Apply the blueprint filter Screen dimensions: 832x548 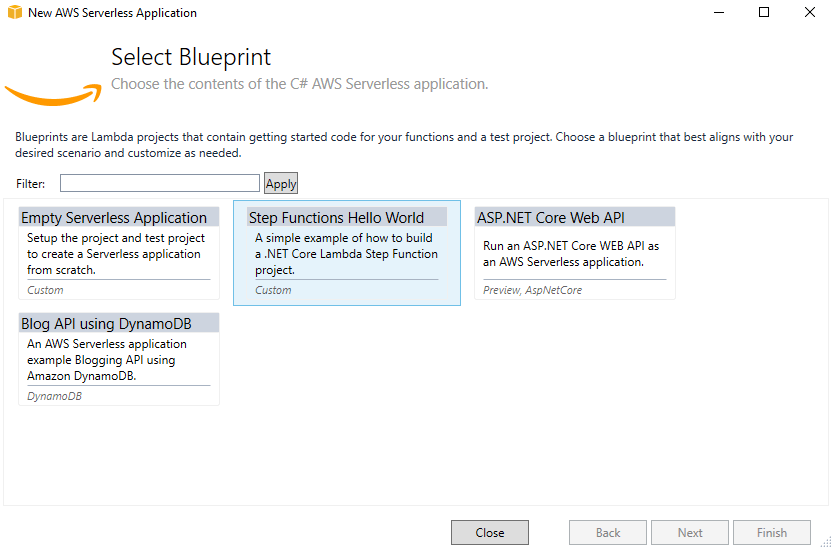point(281,184)
